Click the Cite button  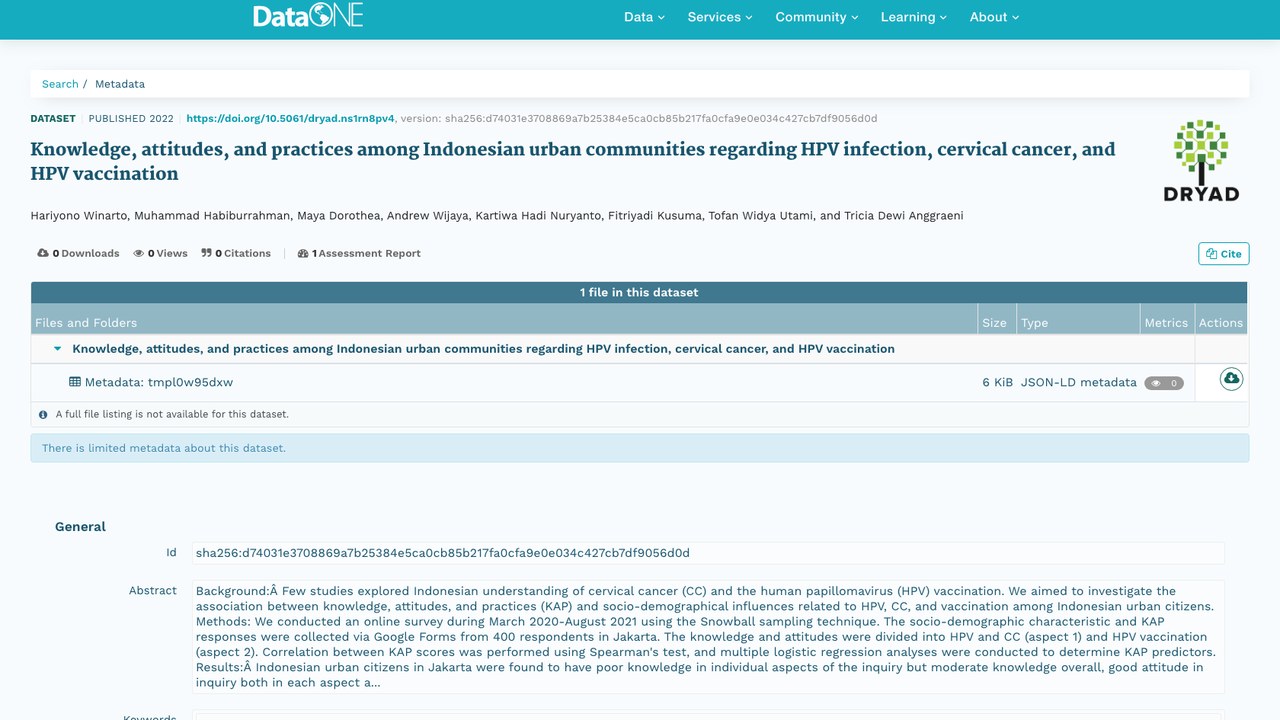pyautogui.click(x=1224, y=254)
